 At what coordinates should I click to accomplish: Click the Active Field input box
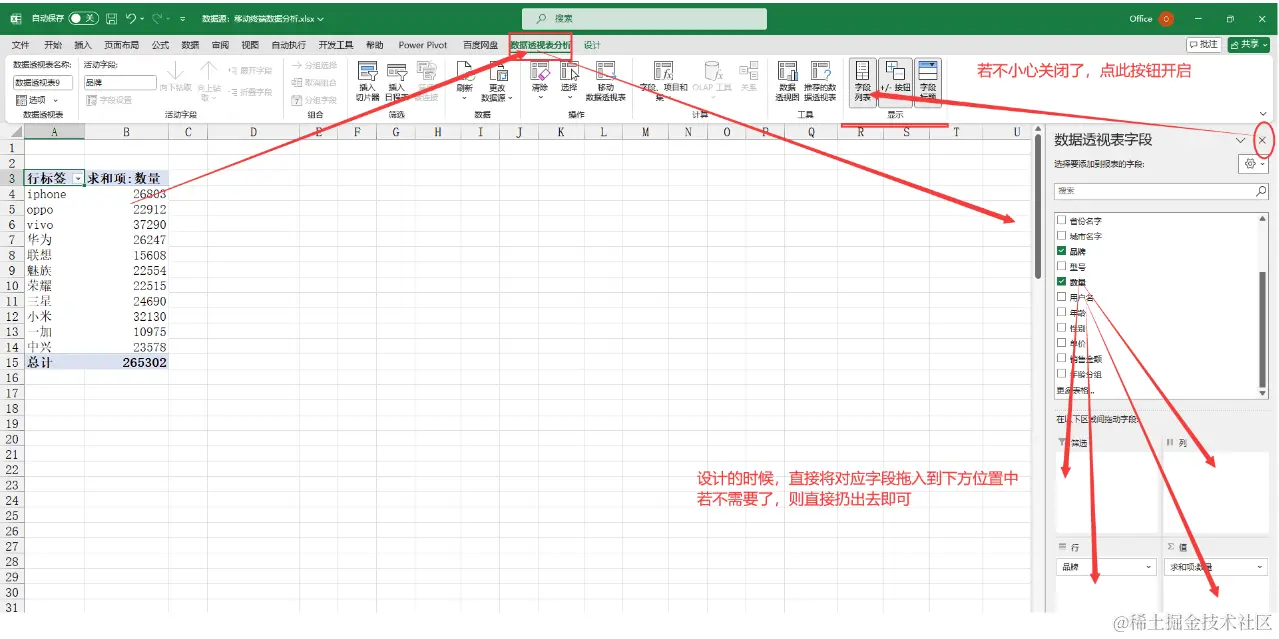pyautogui.click(x=120, y=83)
